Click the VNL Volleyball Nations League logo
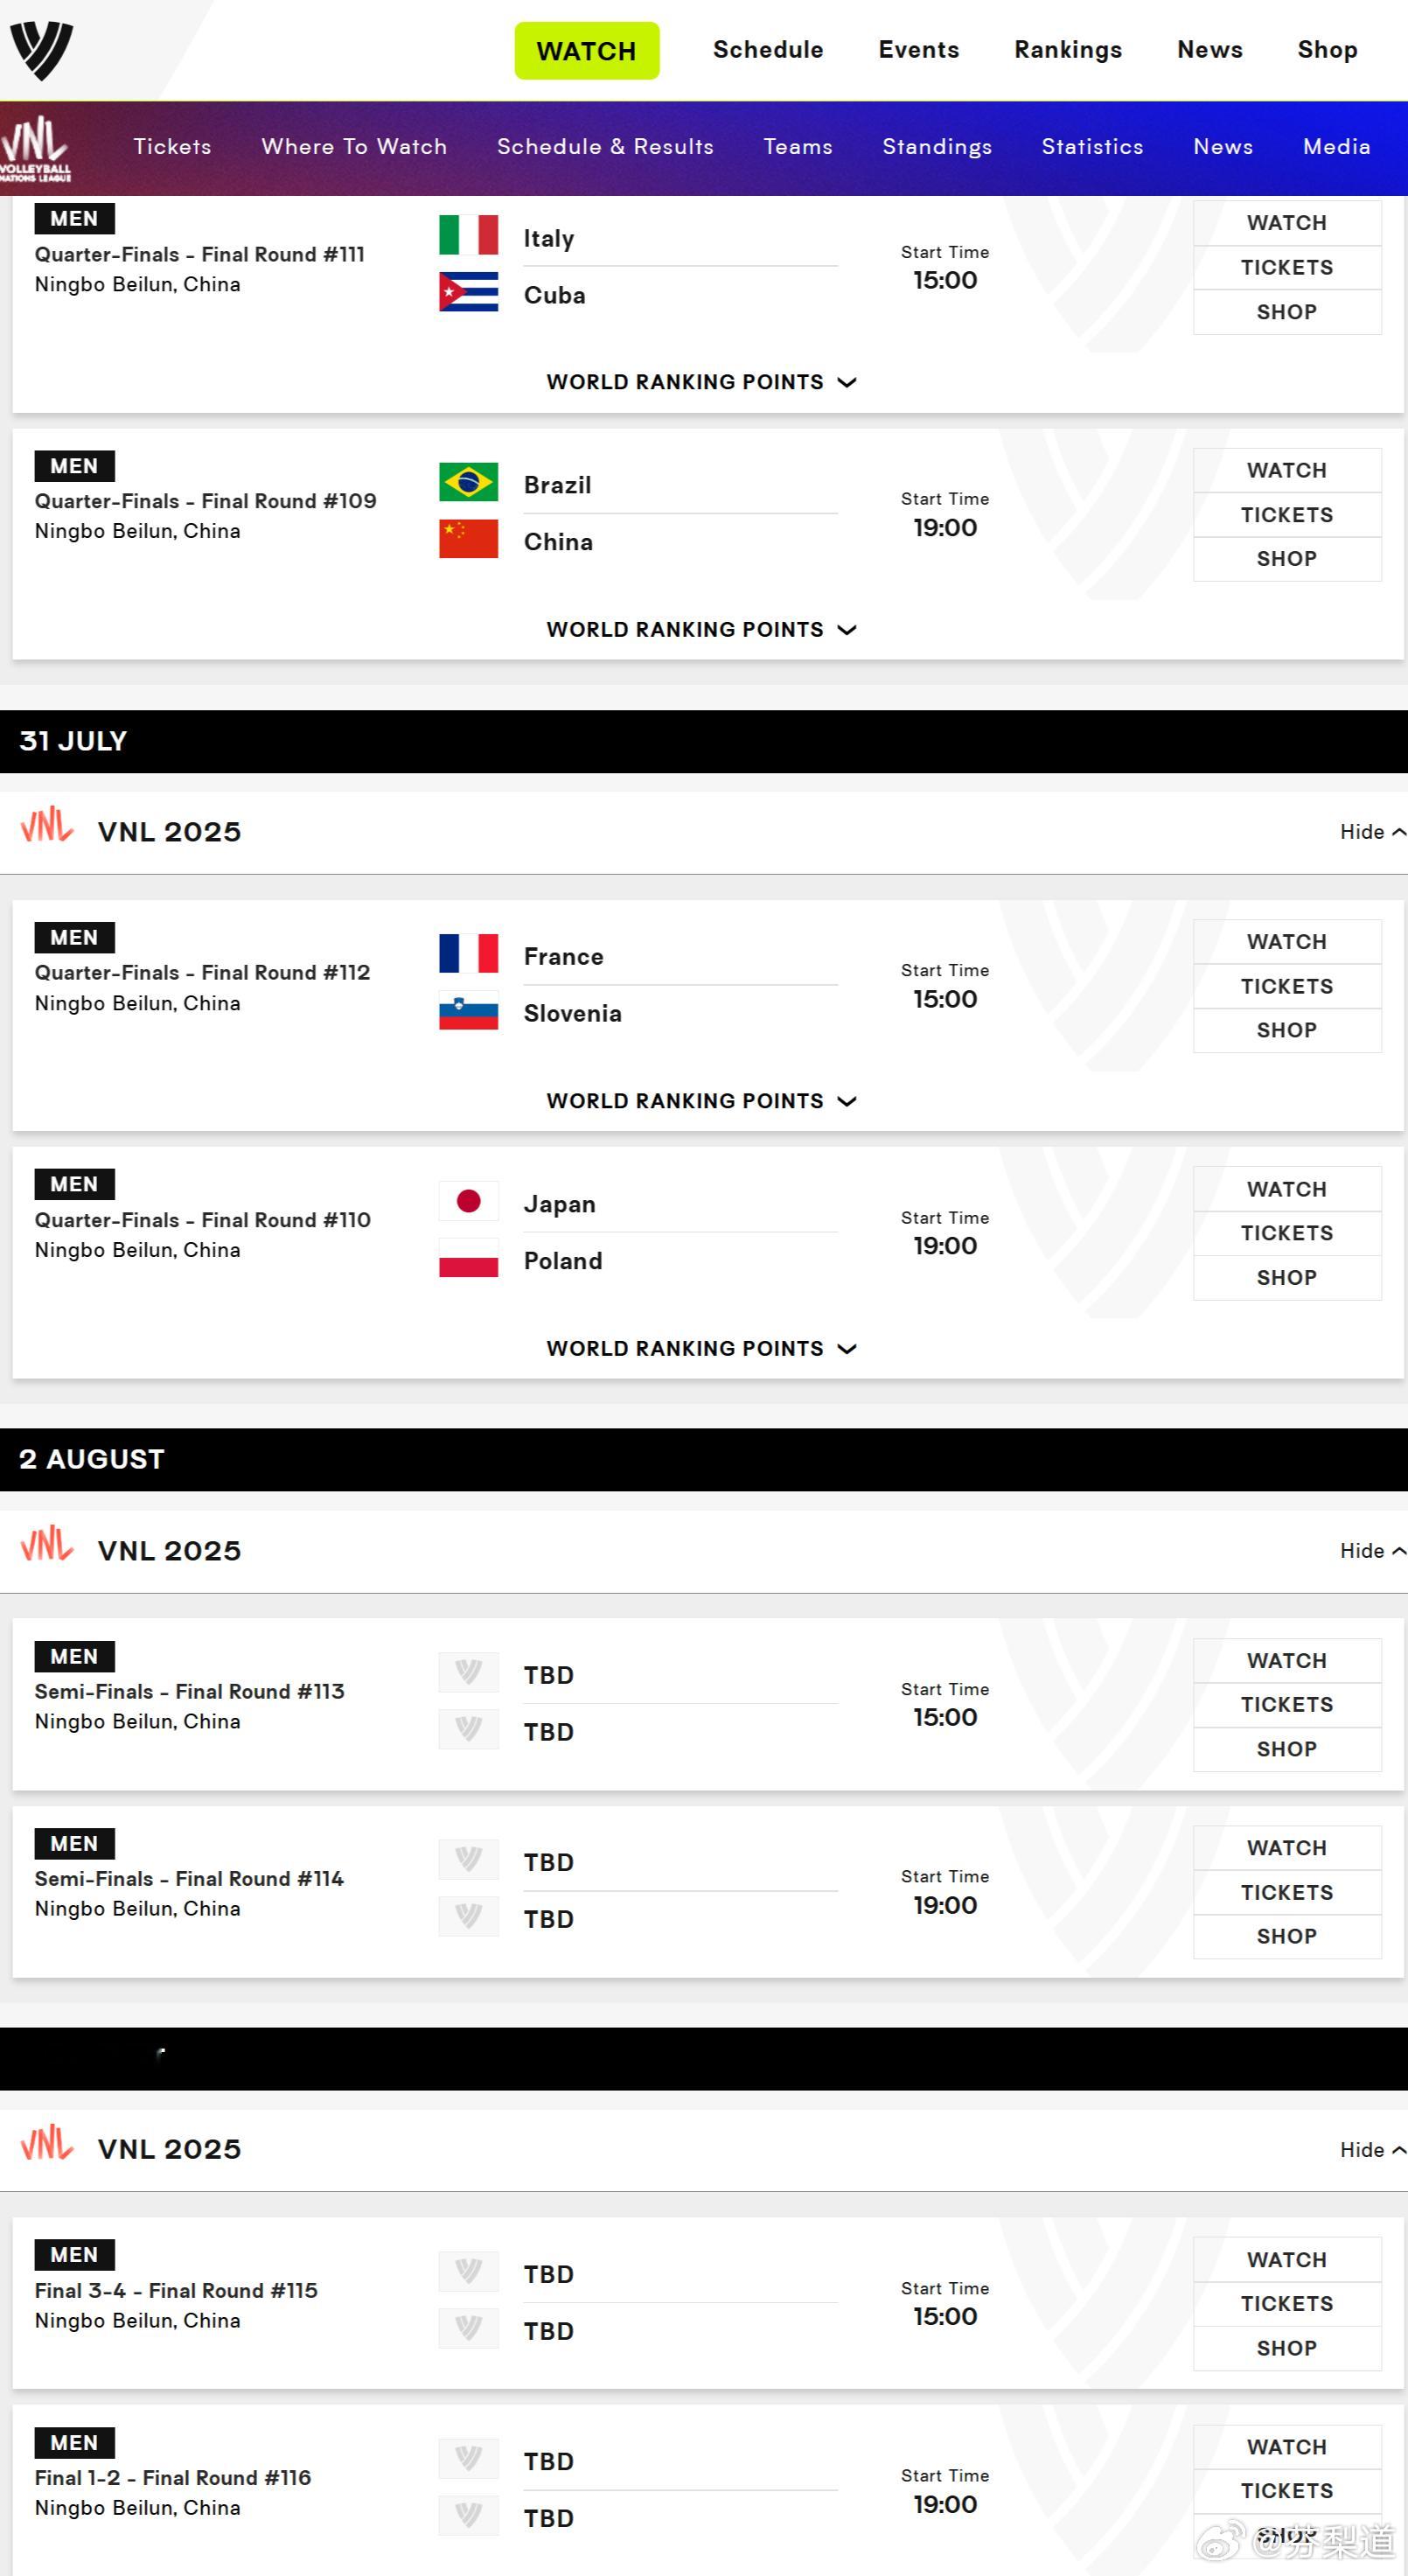This screenshot has height=2576, width=1408. click(x=36, y=148)
